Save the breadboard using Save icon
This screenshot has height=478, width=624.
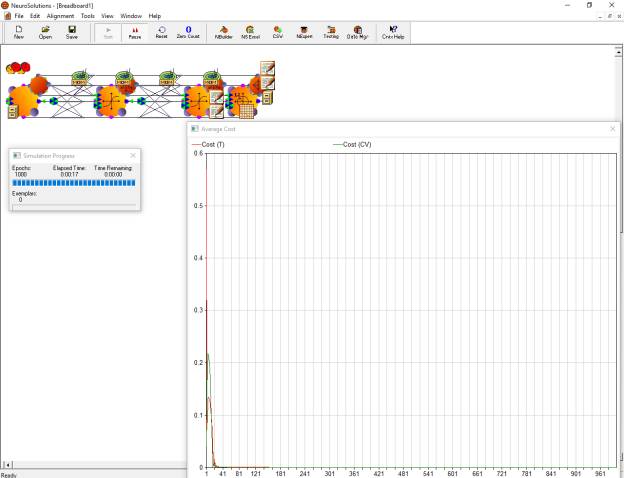click(x=72, y=32)
